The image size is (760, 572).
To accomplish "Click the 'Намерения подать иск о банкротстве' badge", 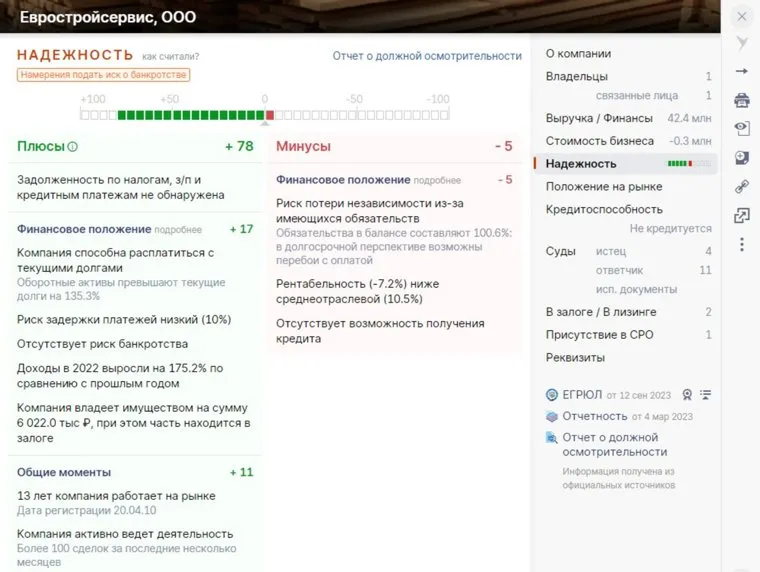I will click(103, 75).
